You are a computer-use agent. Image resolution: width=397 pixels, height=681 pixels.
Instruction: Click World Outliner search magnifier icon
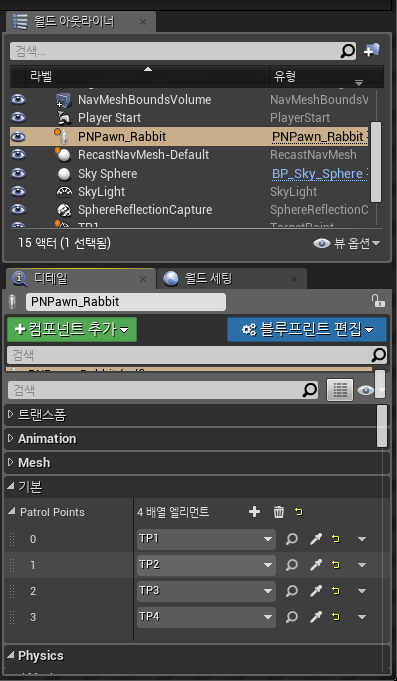coord(347,51)
